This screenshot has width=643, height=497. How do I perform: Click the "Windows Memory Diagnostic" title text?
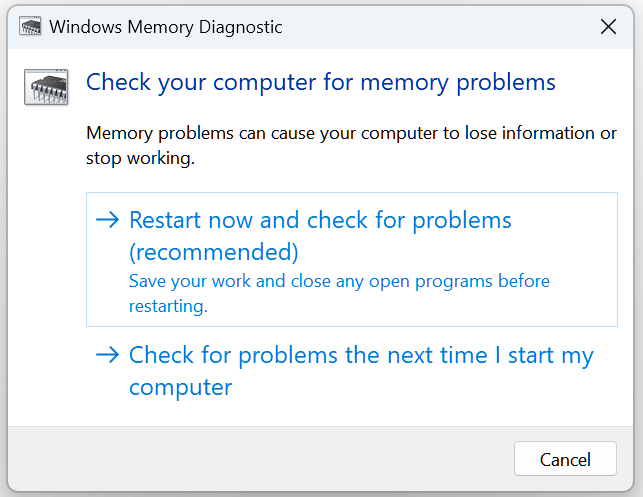165,27
